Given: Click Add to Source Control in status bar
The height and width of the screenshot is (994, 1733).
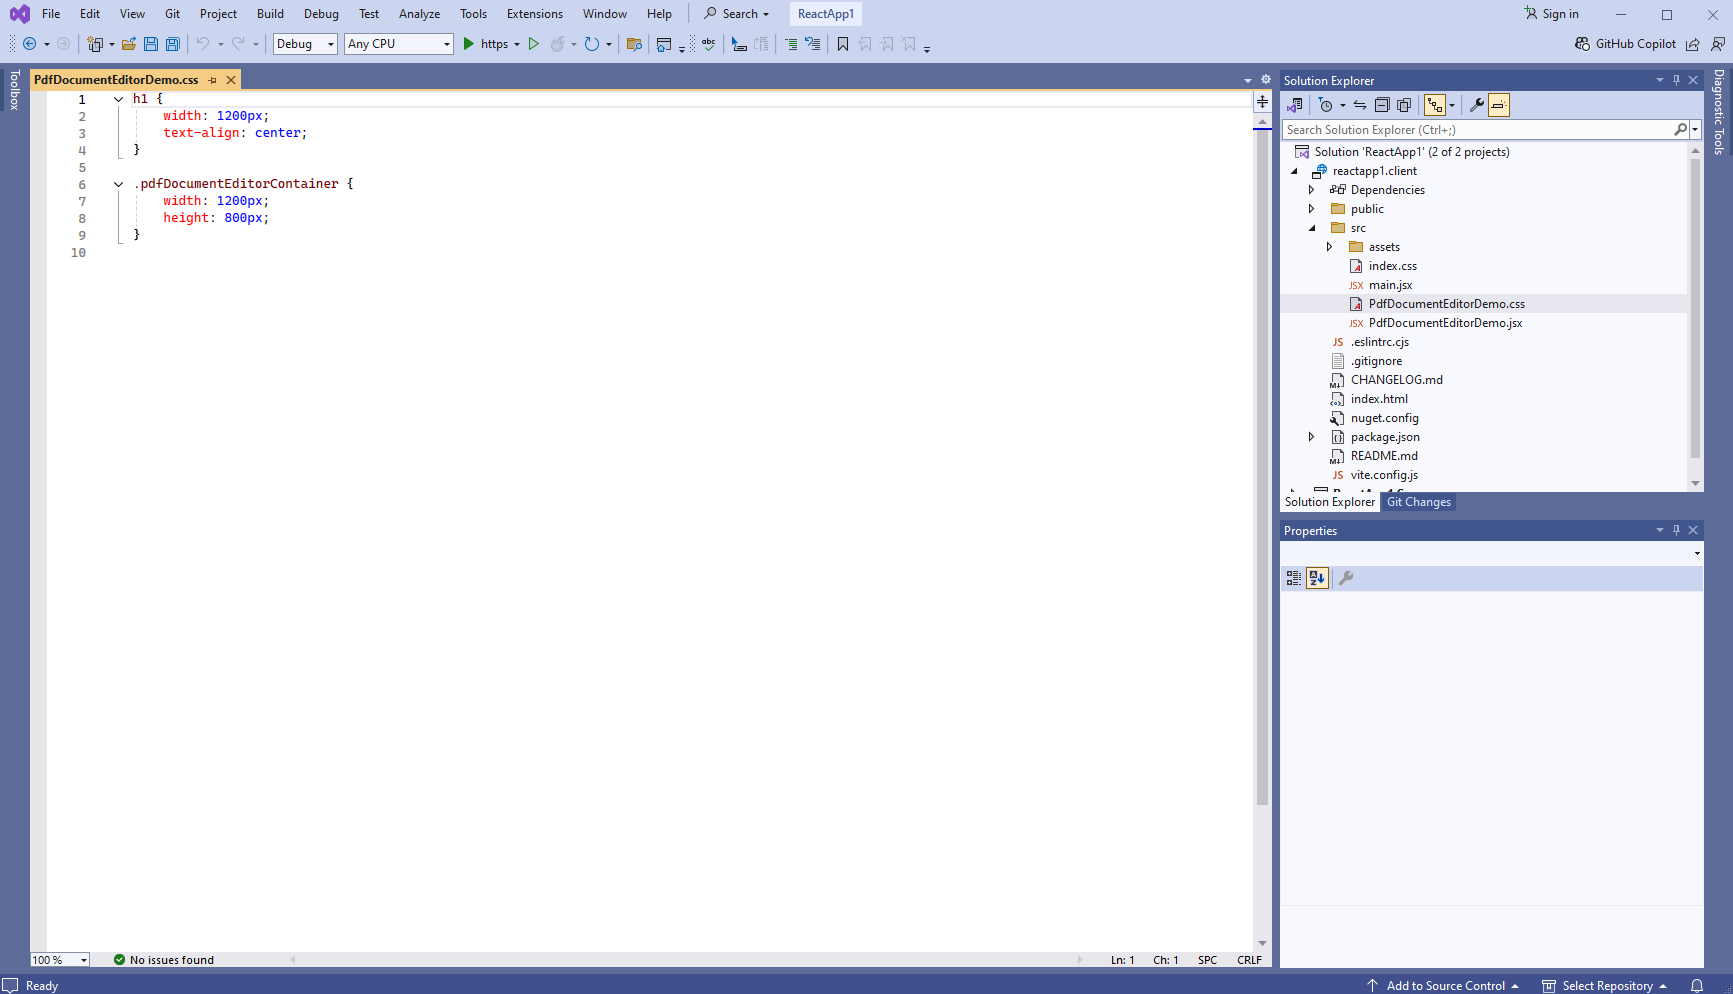Looking at the screenshot, I should pyautogui.click(x=1444, y=986).
